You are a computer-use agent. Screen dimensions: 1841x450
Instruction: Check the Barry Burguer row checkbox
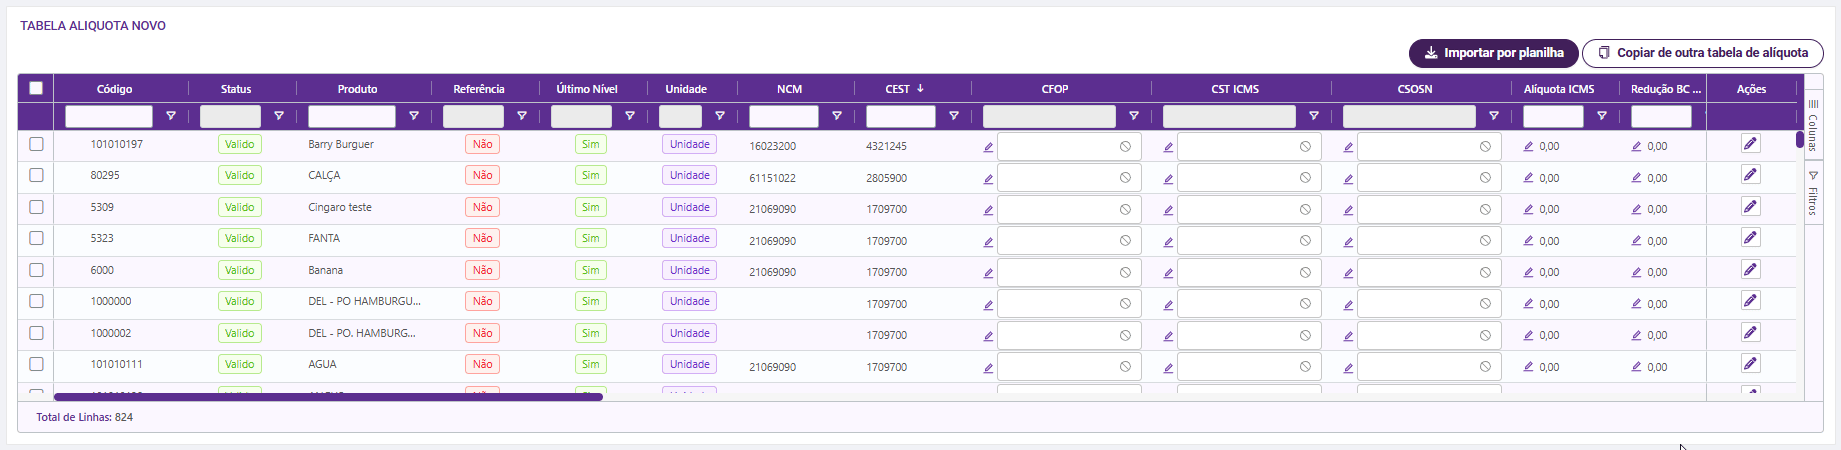click(37, 144)
